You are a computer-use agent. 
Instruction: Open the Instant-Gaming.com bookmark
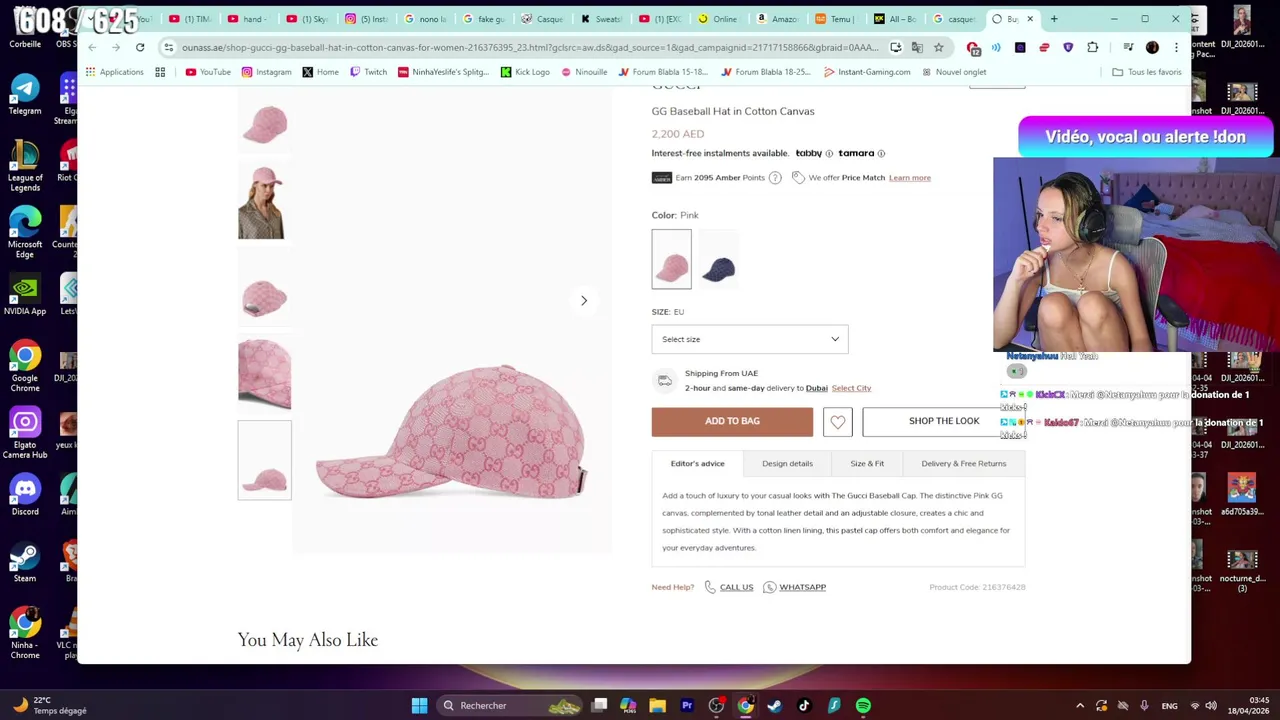click(x=867, y=72)
